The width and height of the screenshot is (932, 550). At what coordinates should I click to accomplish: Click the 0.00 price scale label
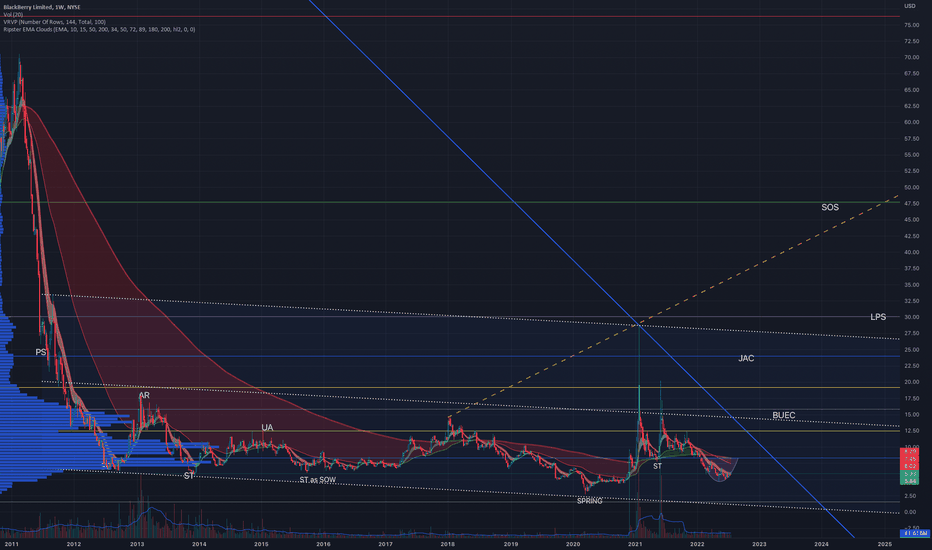[x=911, y=512]
